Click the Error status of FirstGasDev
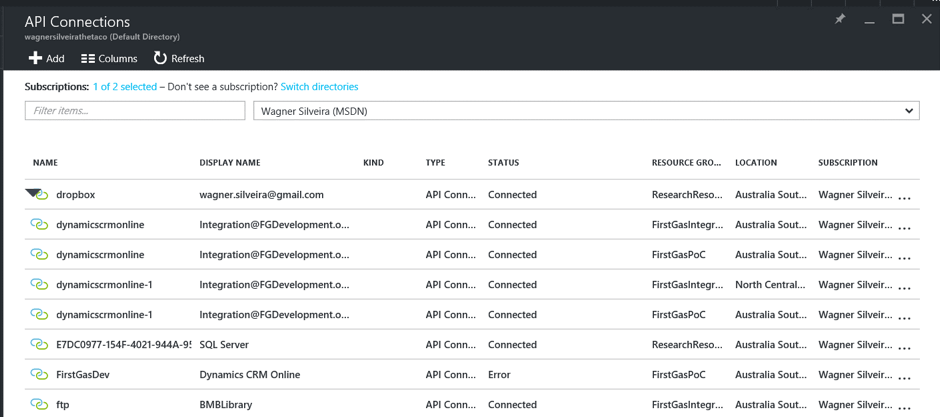 pos(499,374)
